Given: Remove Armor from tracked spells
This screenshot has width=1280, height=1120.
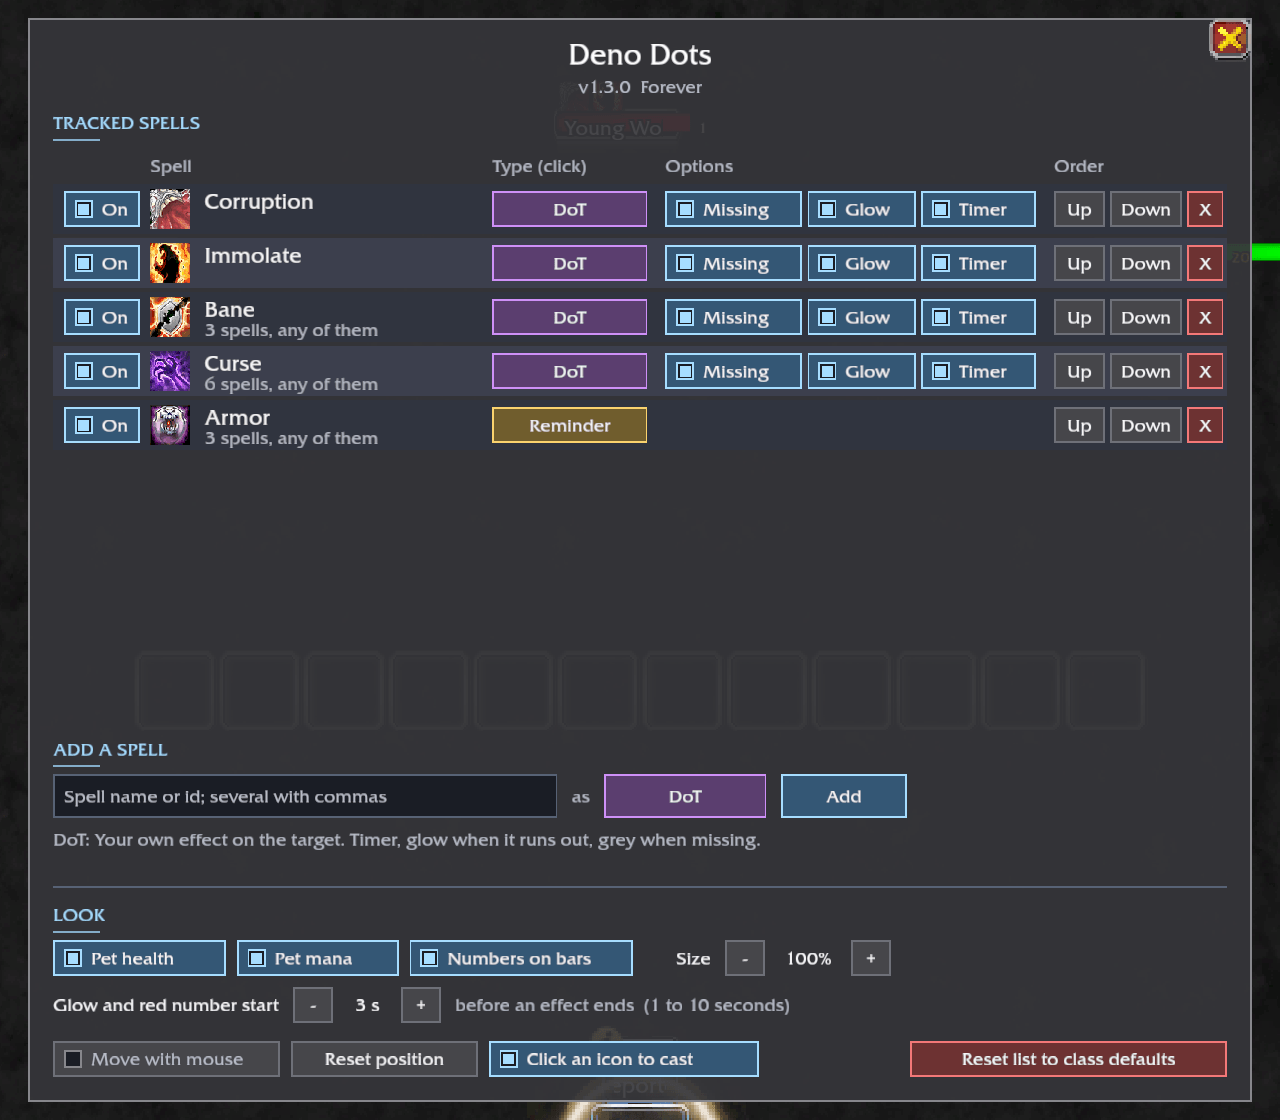Looking at the screenshot, I should pos(1205,425).
